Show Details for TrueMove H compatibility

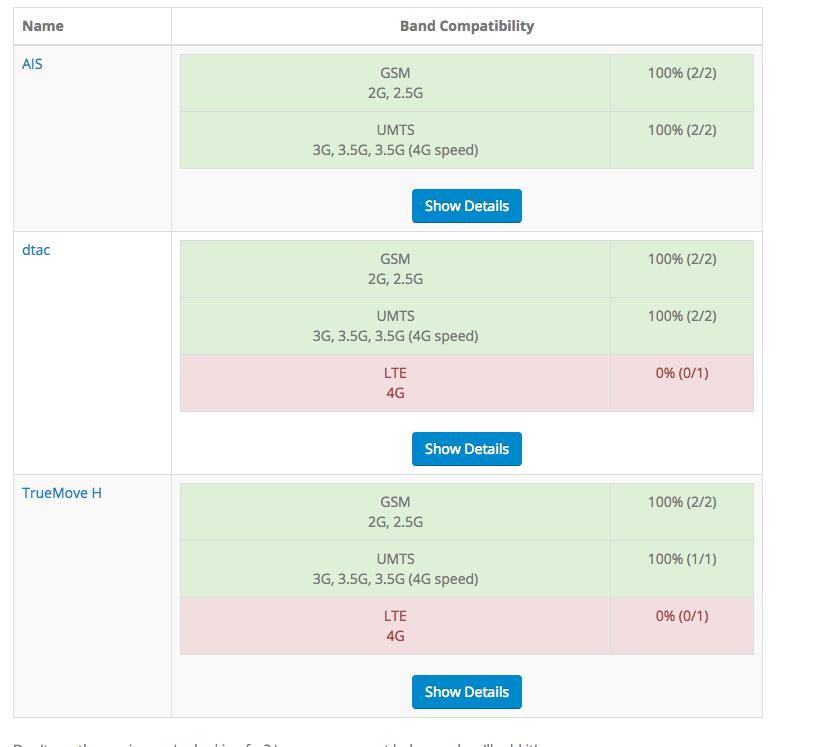click(466, 692)
